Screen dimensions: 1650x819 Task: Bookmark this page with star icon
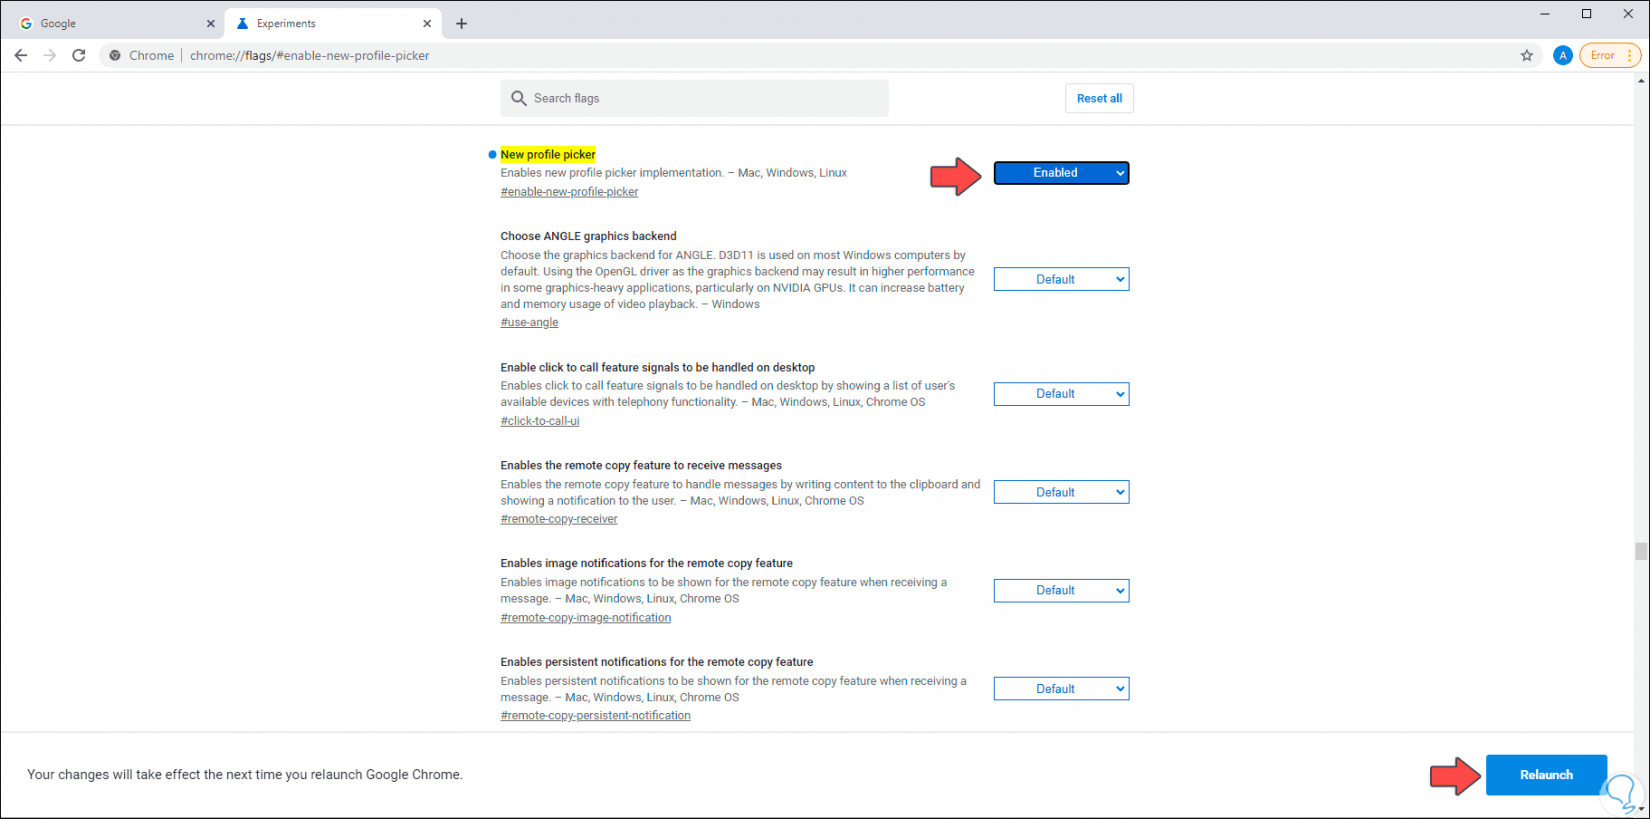pyautogui.click(x=1527, y=56)
